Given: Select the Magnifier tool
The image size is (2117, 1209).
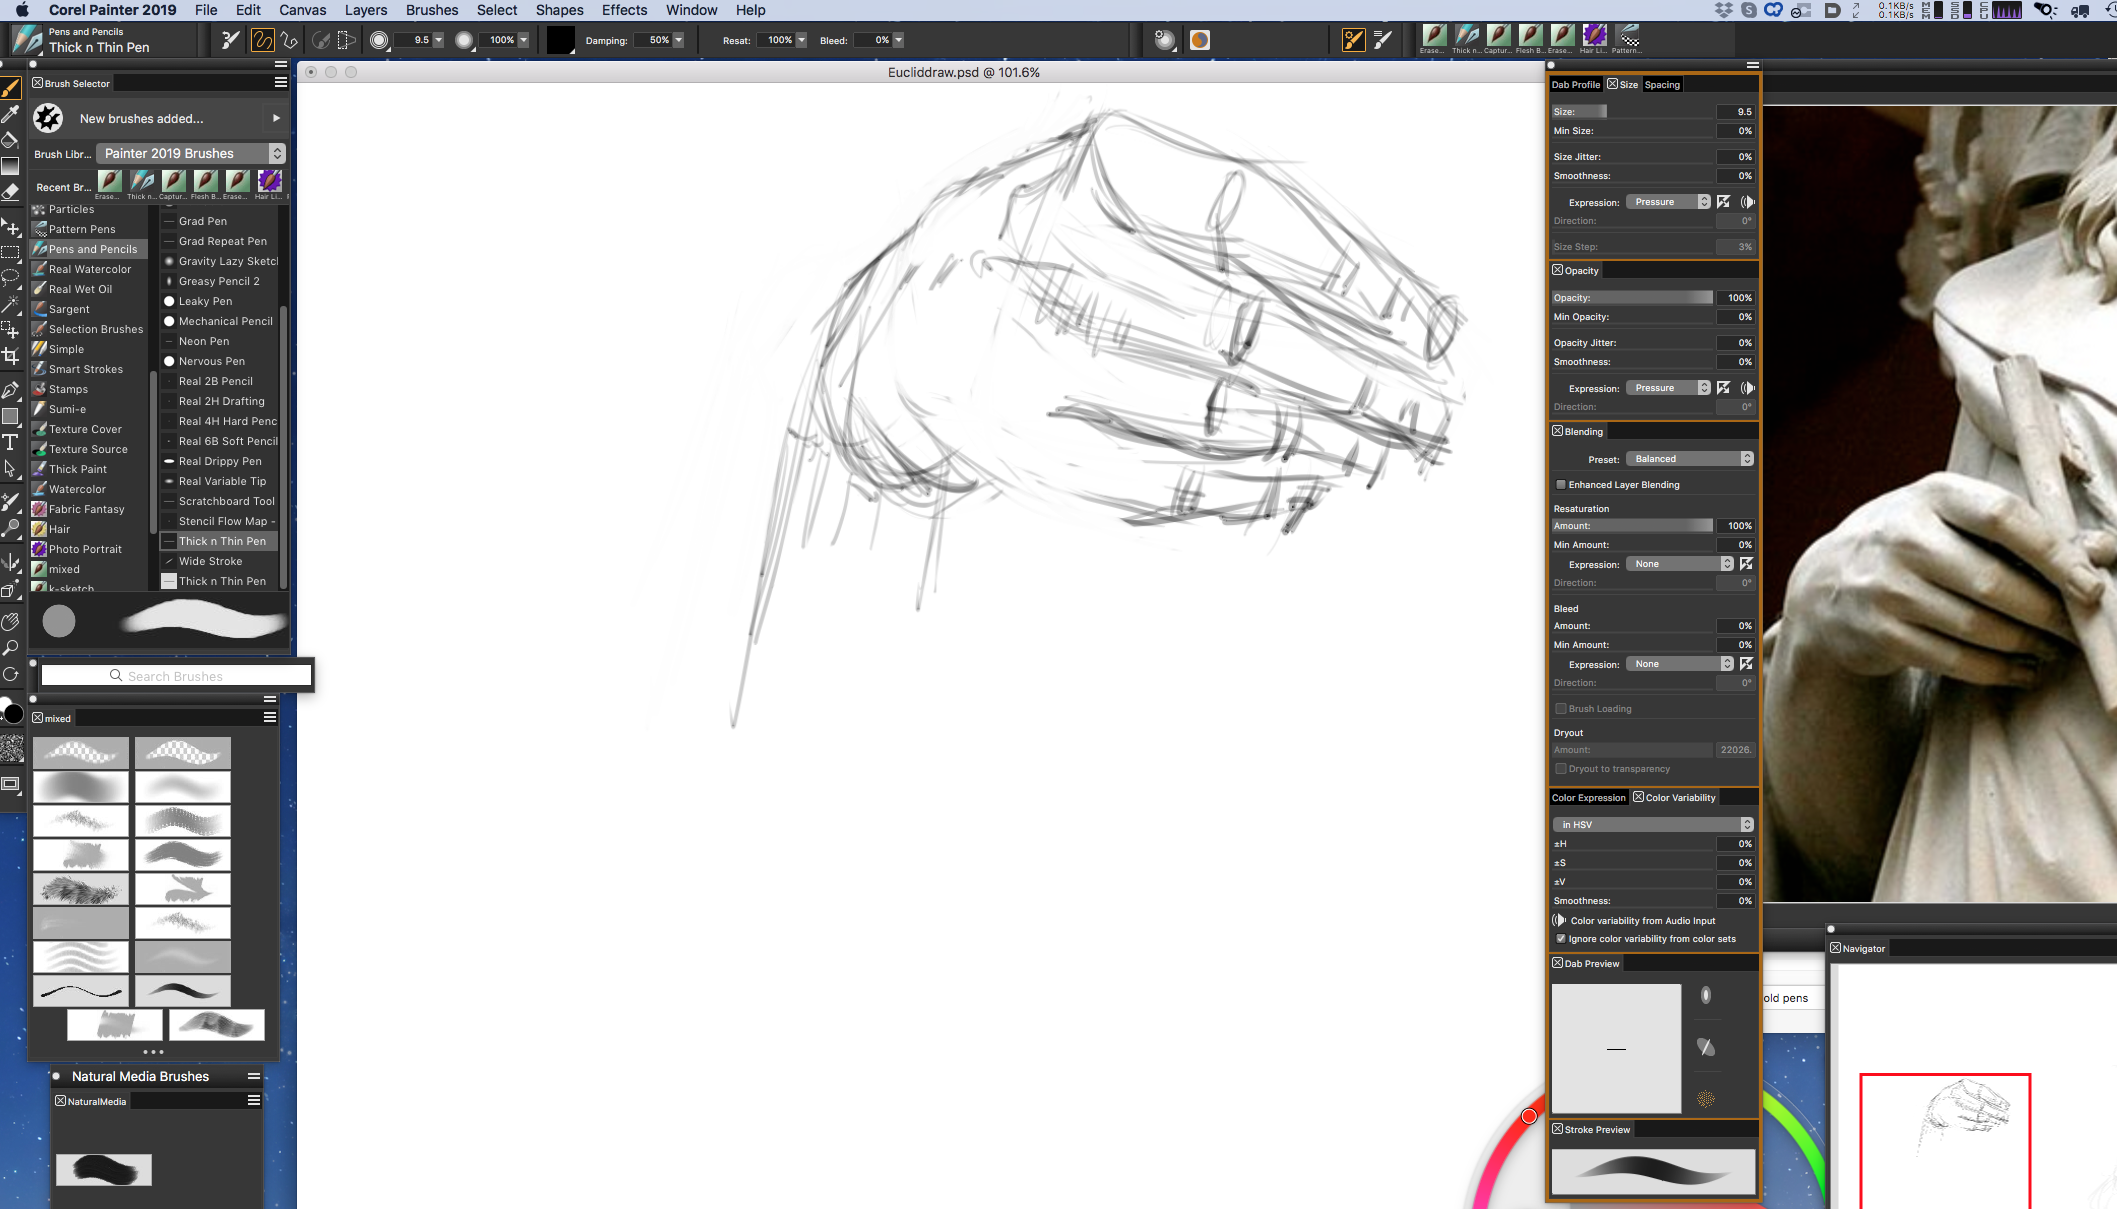Looking at the screenshot, I should tap(11, 648).
